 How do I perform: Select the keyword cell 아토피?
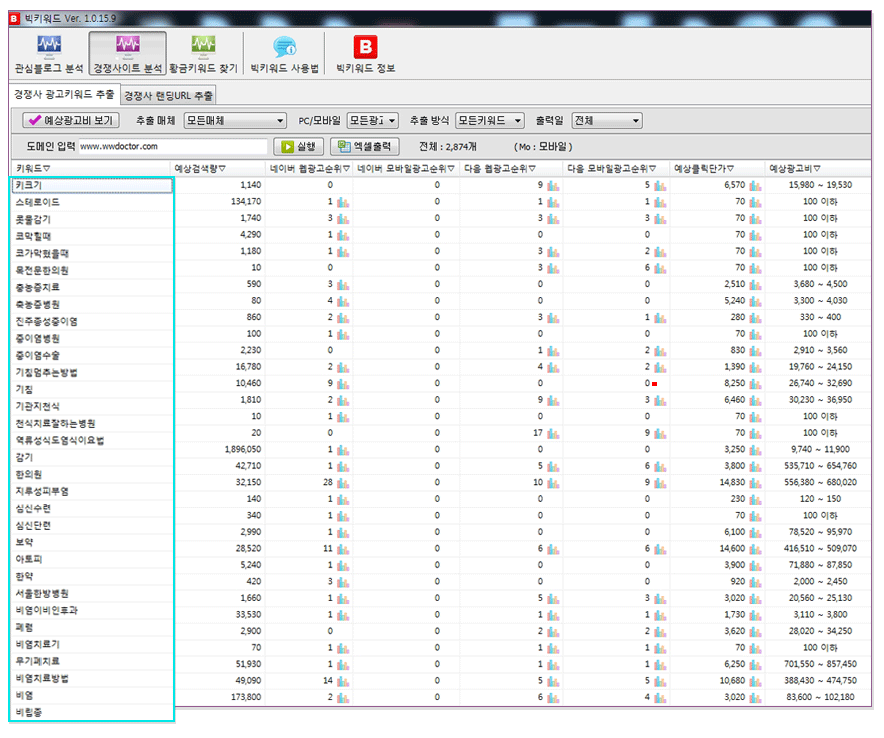[x=92, y=559]
